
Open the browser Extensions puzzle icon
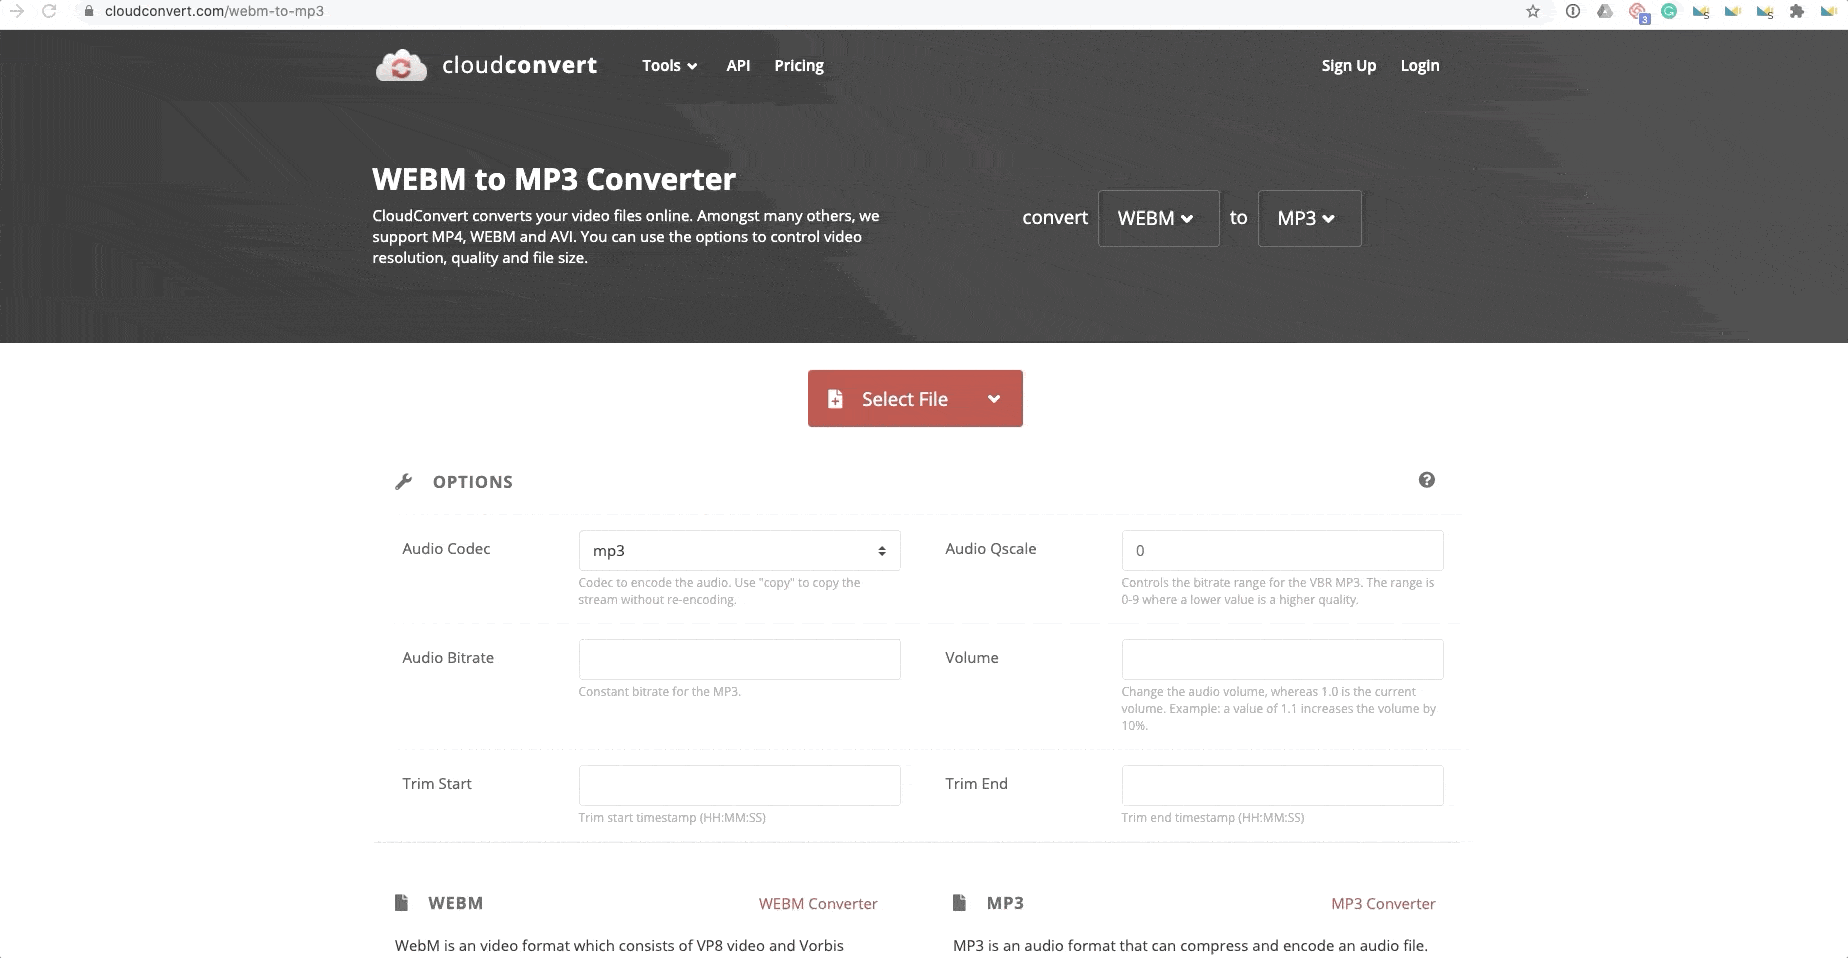1797,12
